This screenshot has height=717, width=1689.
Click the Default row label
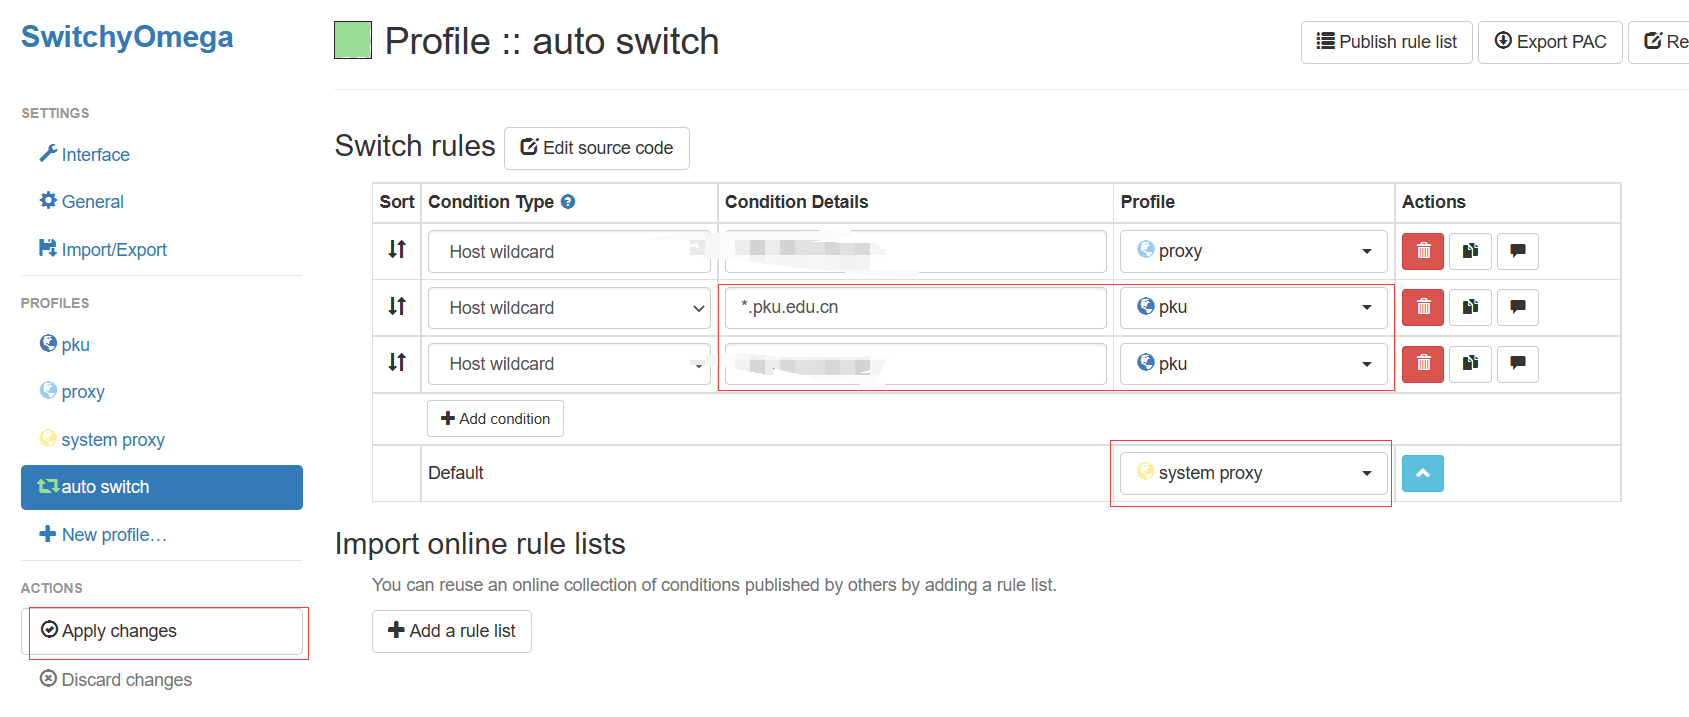(x=456, y=473)
